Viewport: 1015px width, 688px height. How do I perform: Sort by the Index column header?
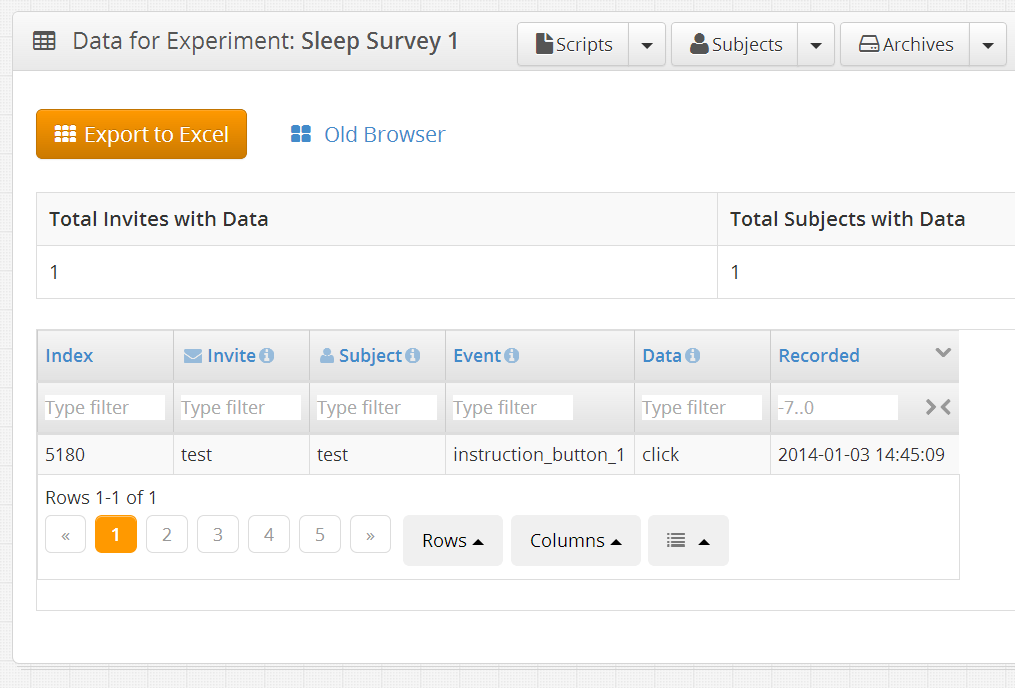[70, 356]
